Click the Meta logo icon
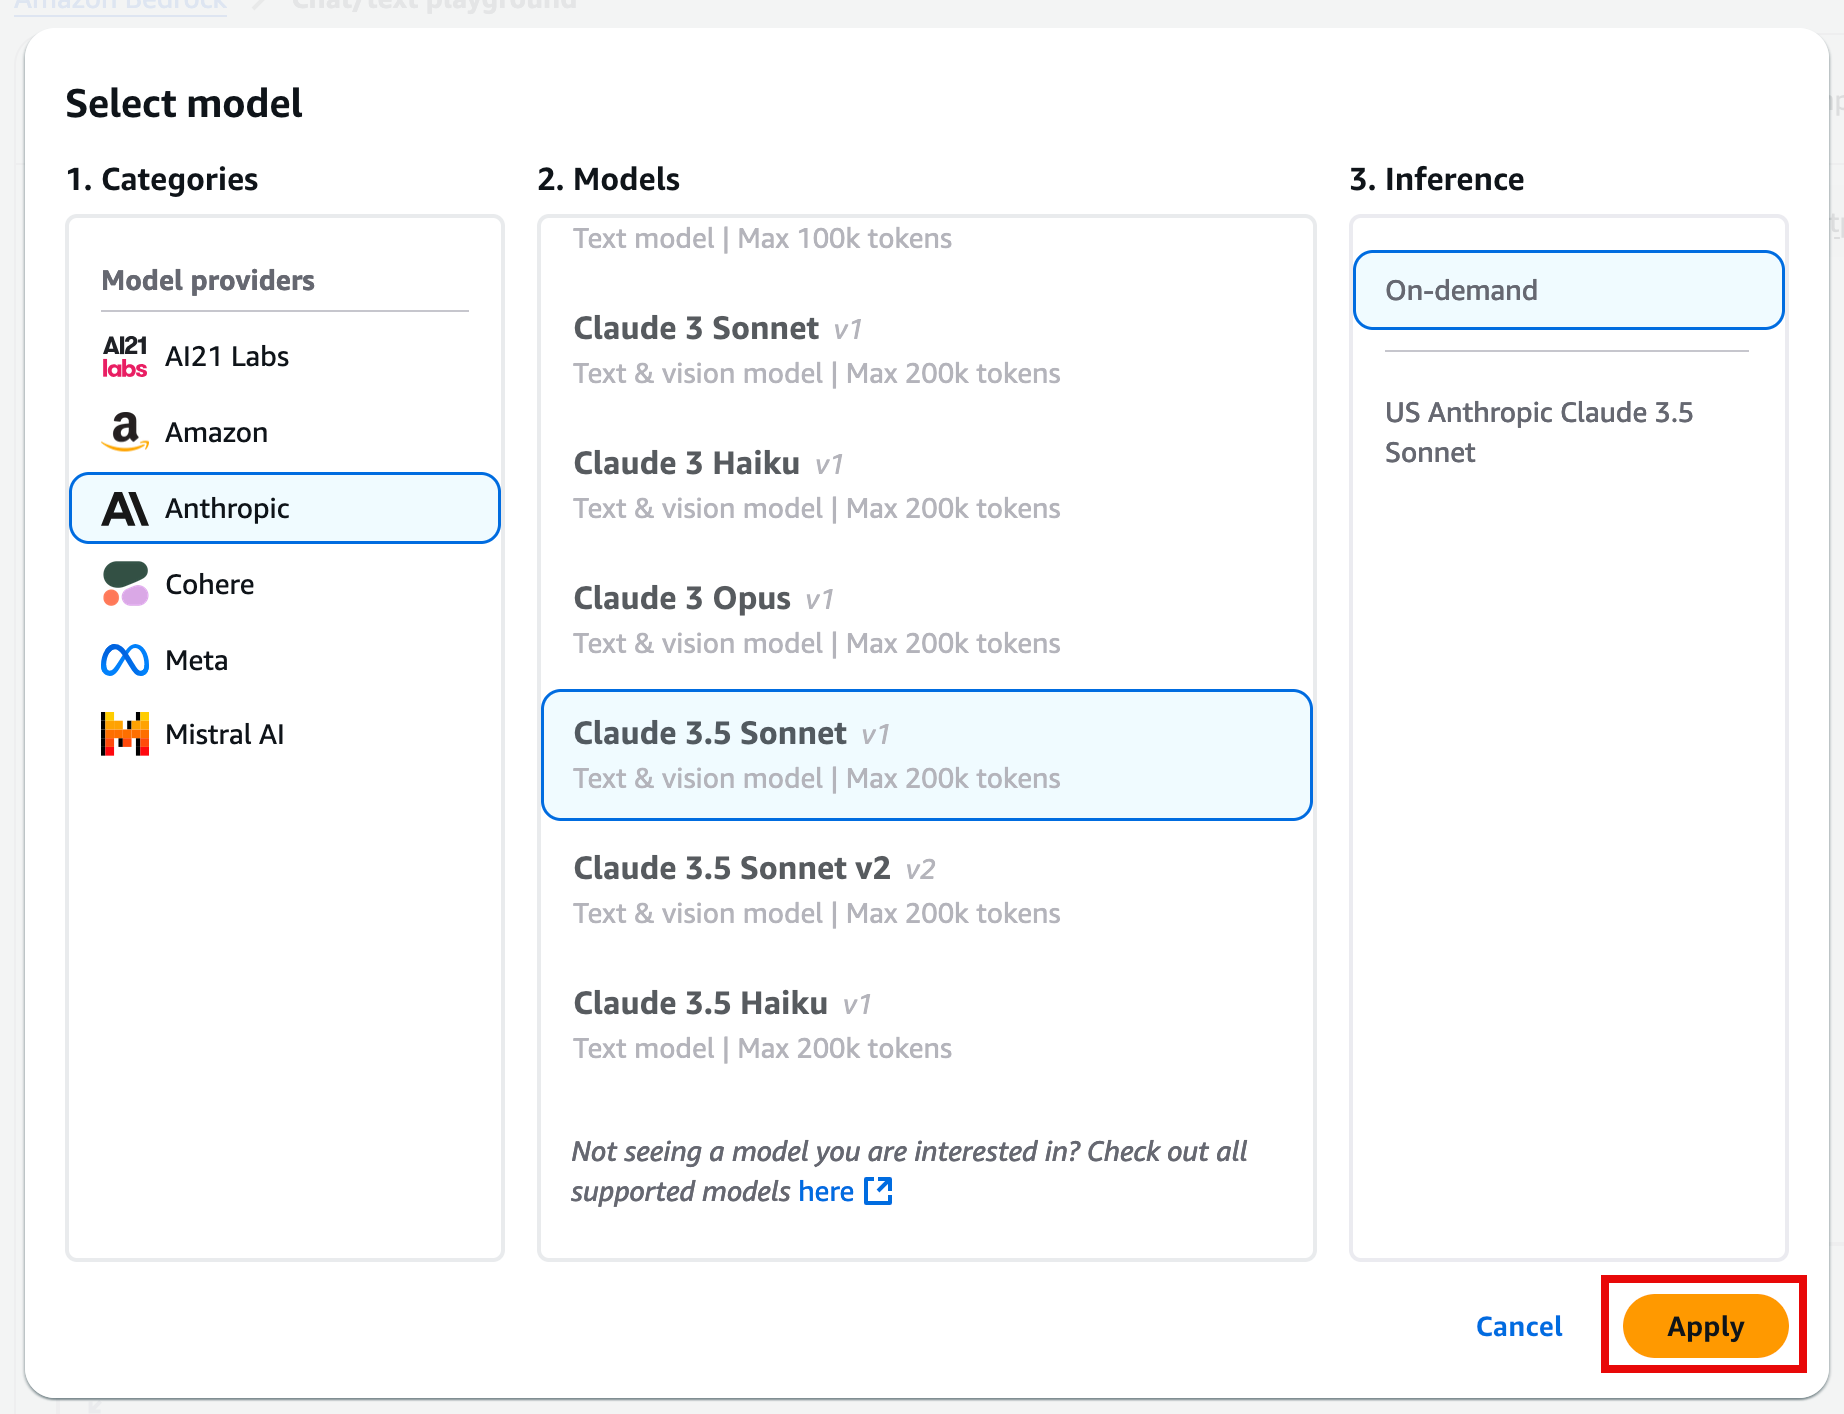The image size is (1844, 1414). coord(125,660)
